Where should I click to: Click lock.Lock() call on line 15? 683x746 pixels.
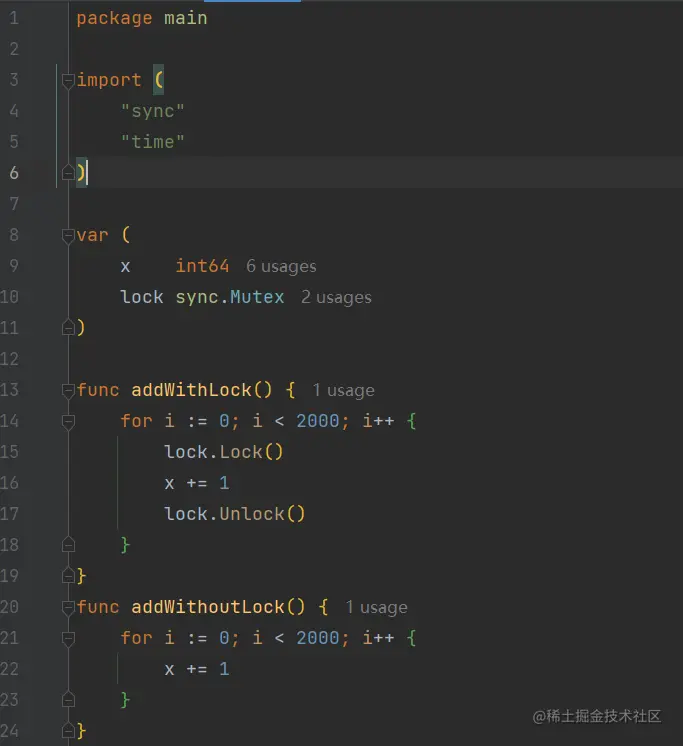pos(224,452)
